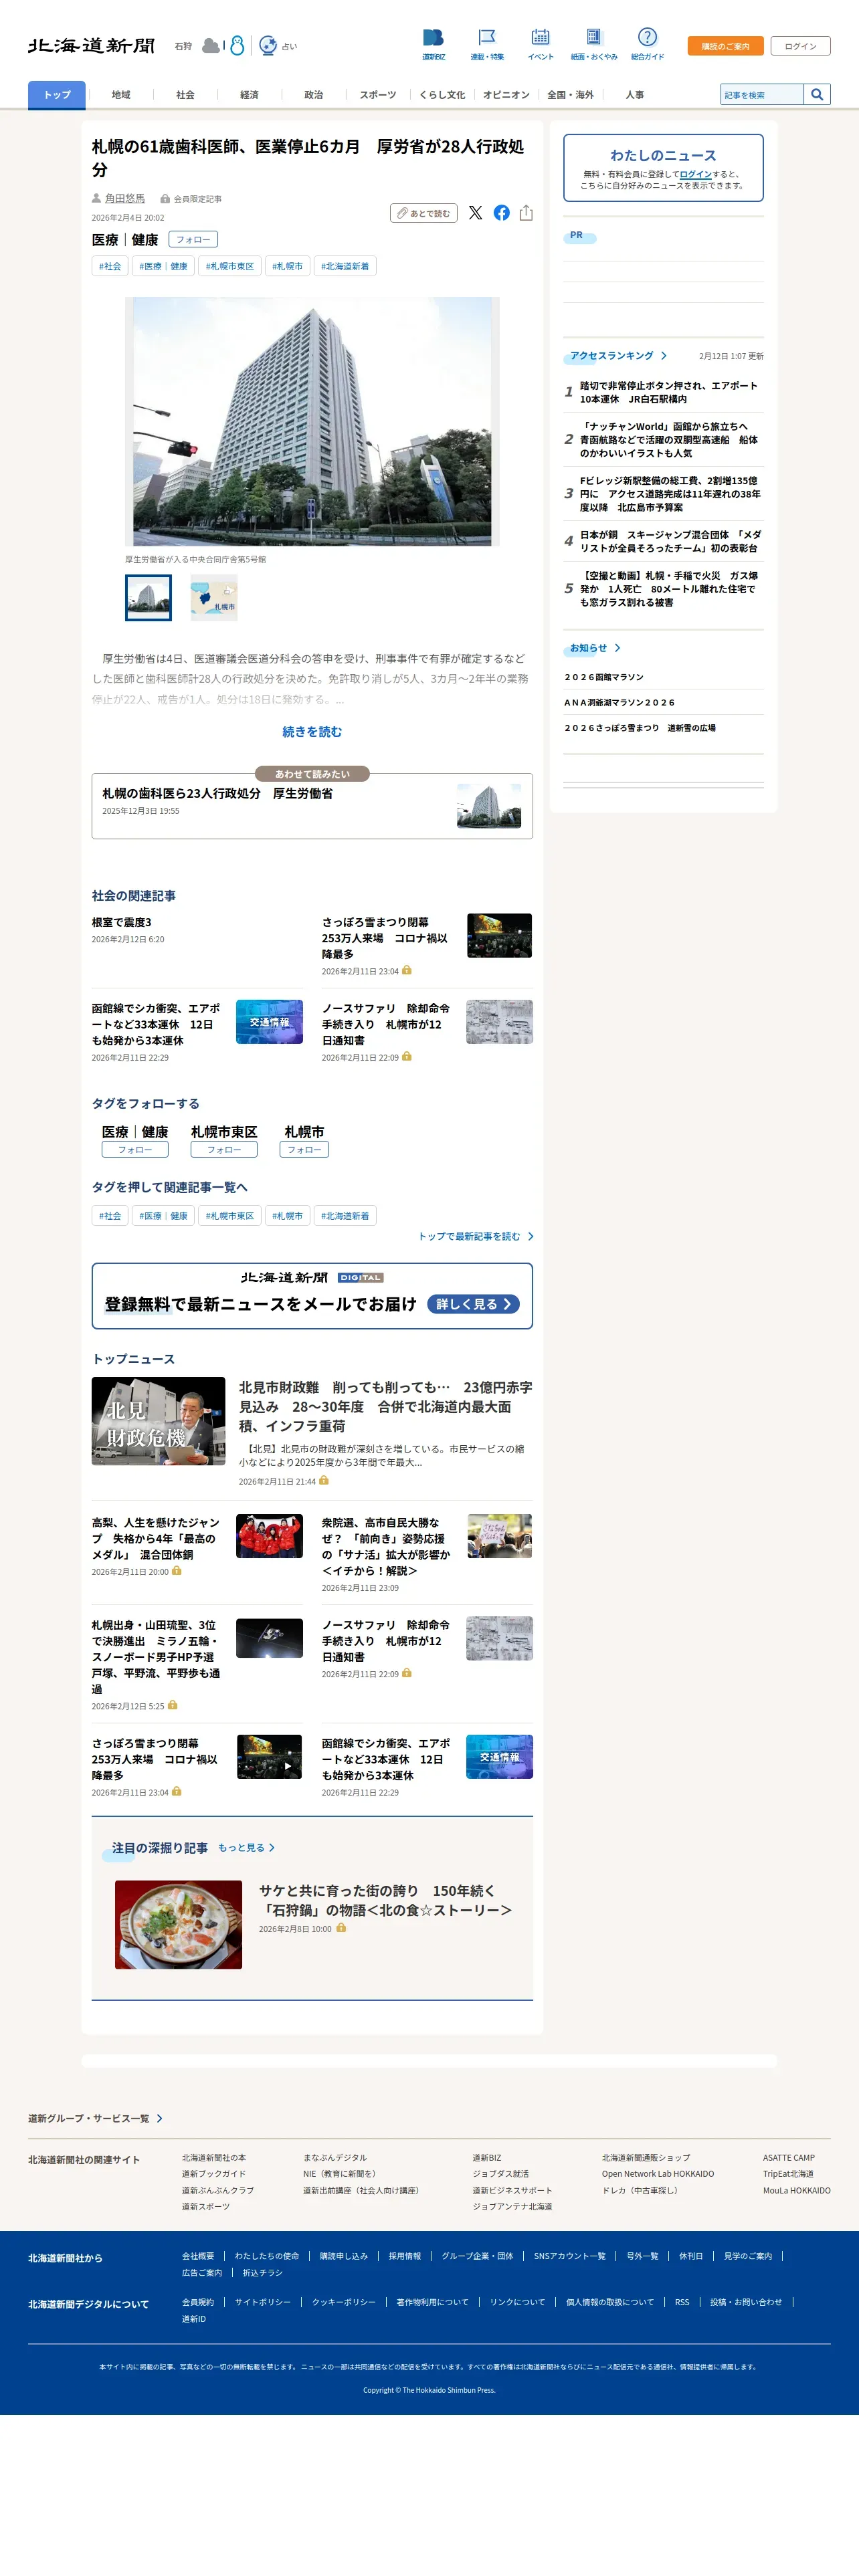Expand もっと見る for 注目の深掘り記事

coord(247,1848)
